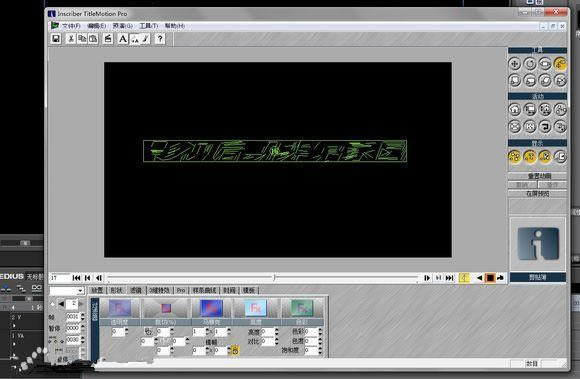The width and height of the screenshot is (580, 379).
Task: Toggle the yellow loop icon beside playback
Action: point(464,278)
